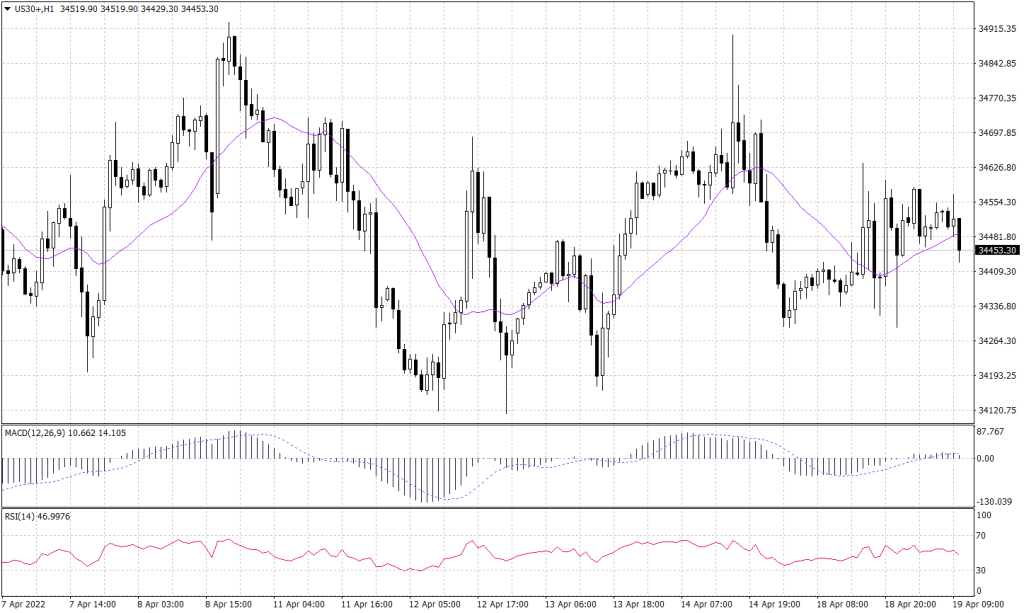Click the 12 Apr 05:00 time label
Viewport: 1024px width, 613px height.
[x=434, y=605]
